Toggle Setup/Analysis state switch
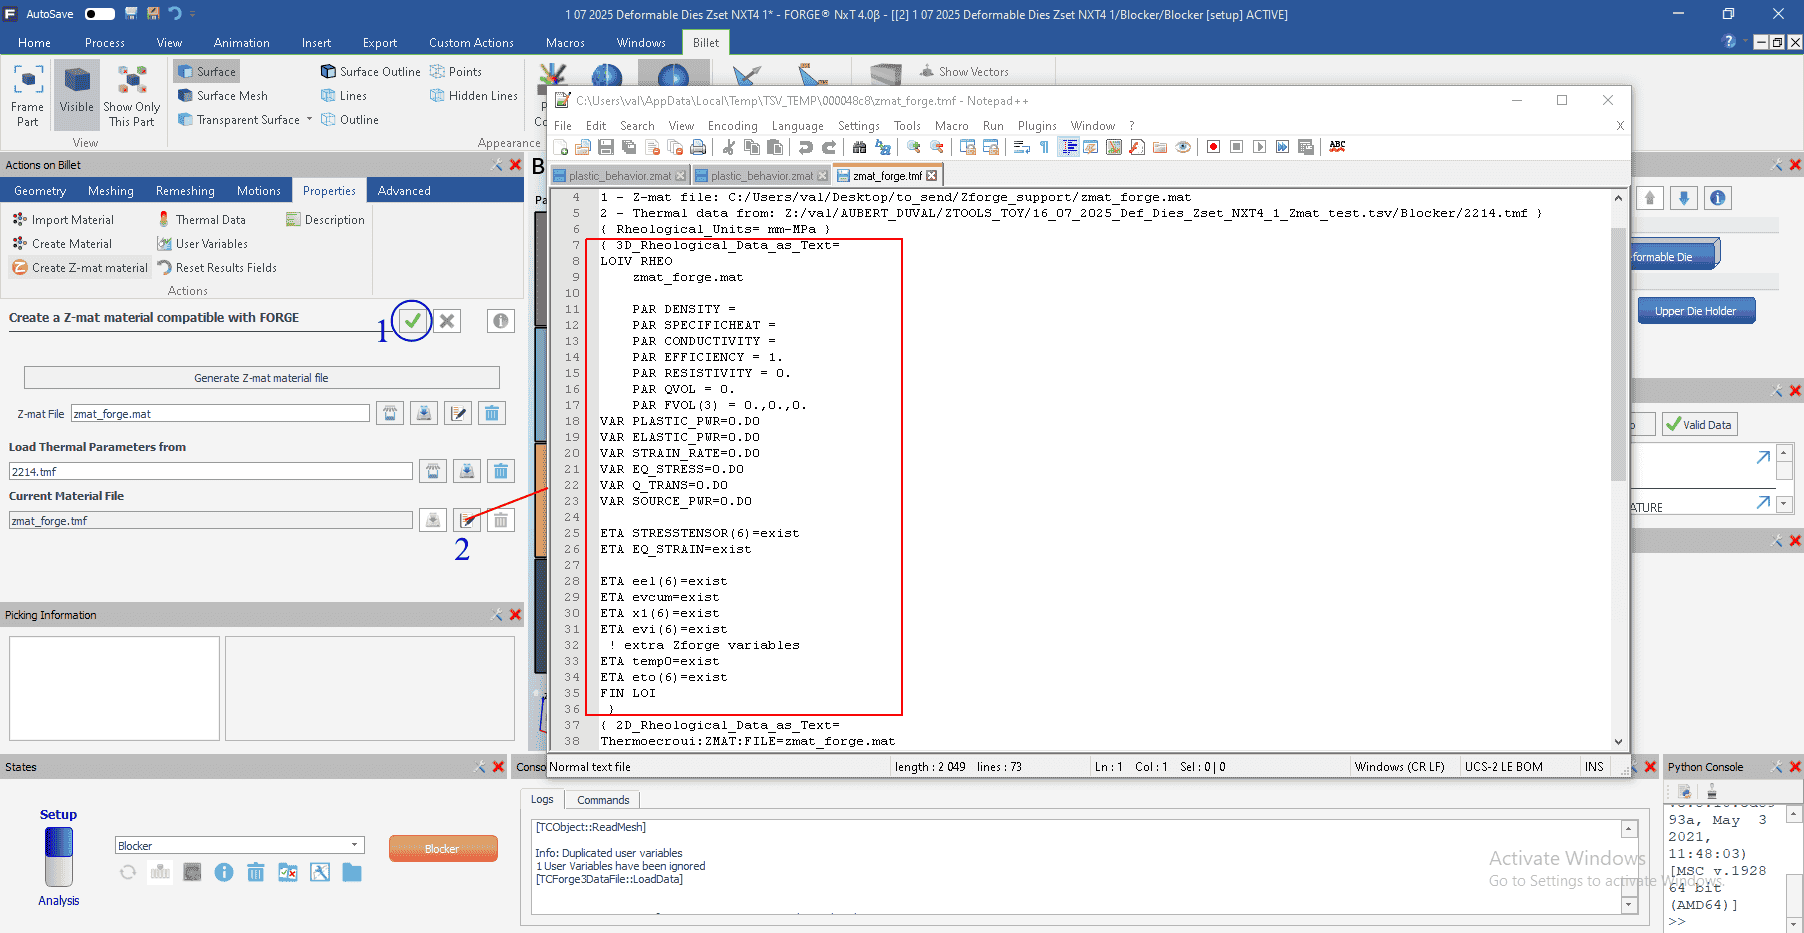 pos(59,856)
